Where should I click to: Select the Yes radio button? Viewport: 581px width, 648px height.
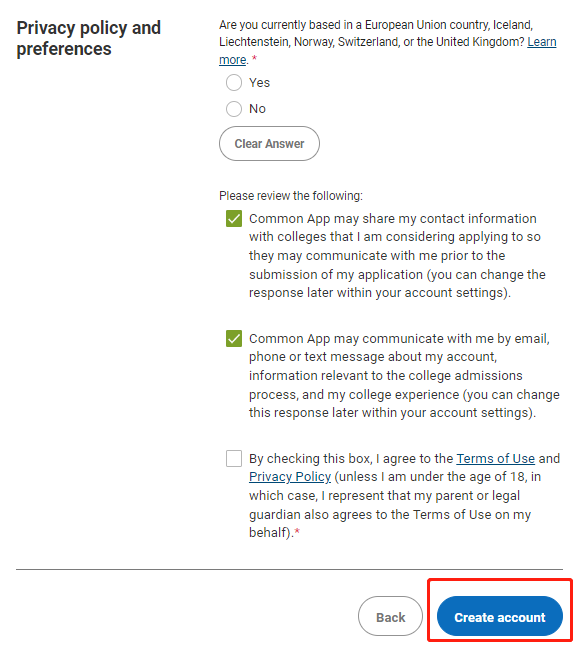tap(233, 83)
